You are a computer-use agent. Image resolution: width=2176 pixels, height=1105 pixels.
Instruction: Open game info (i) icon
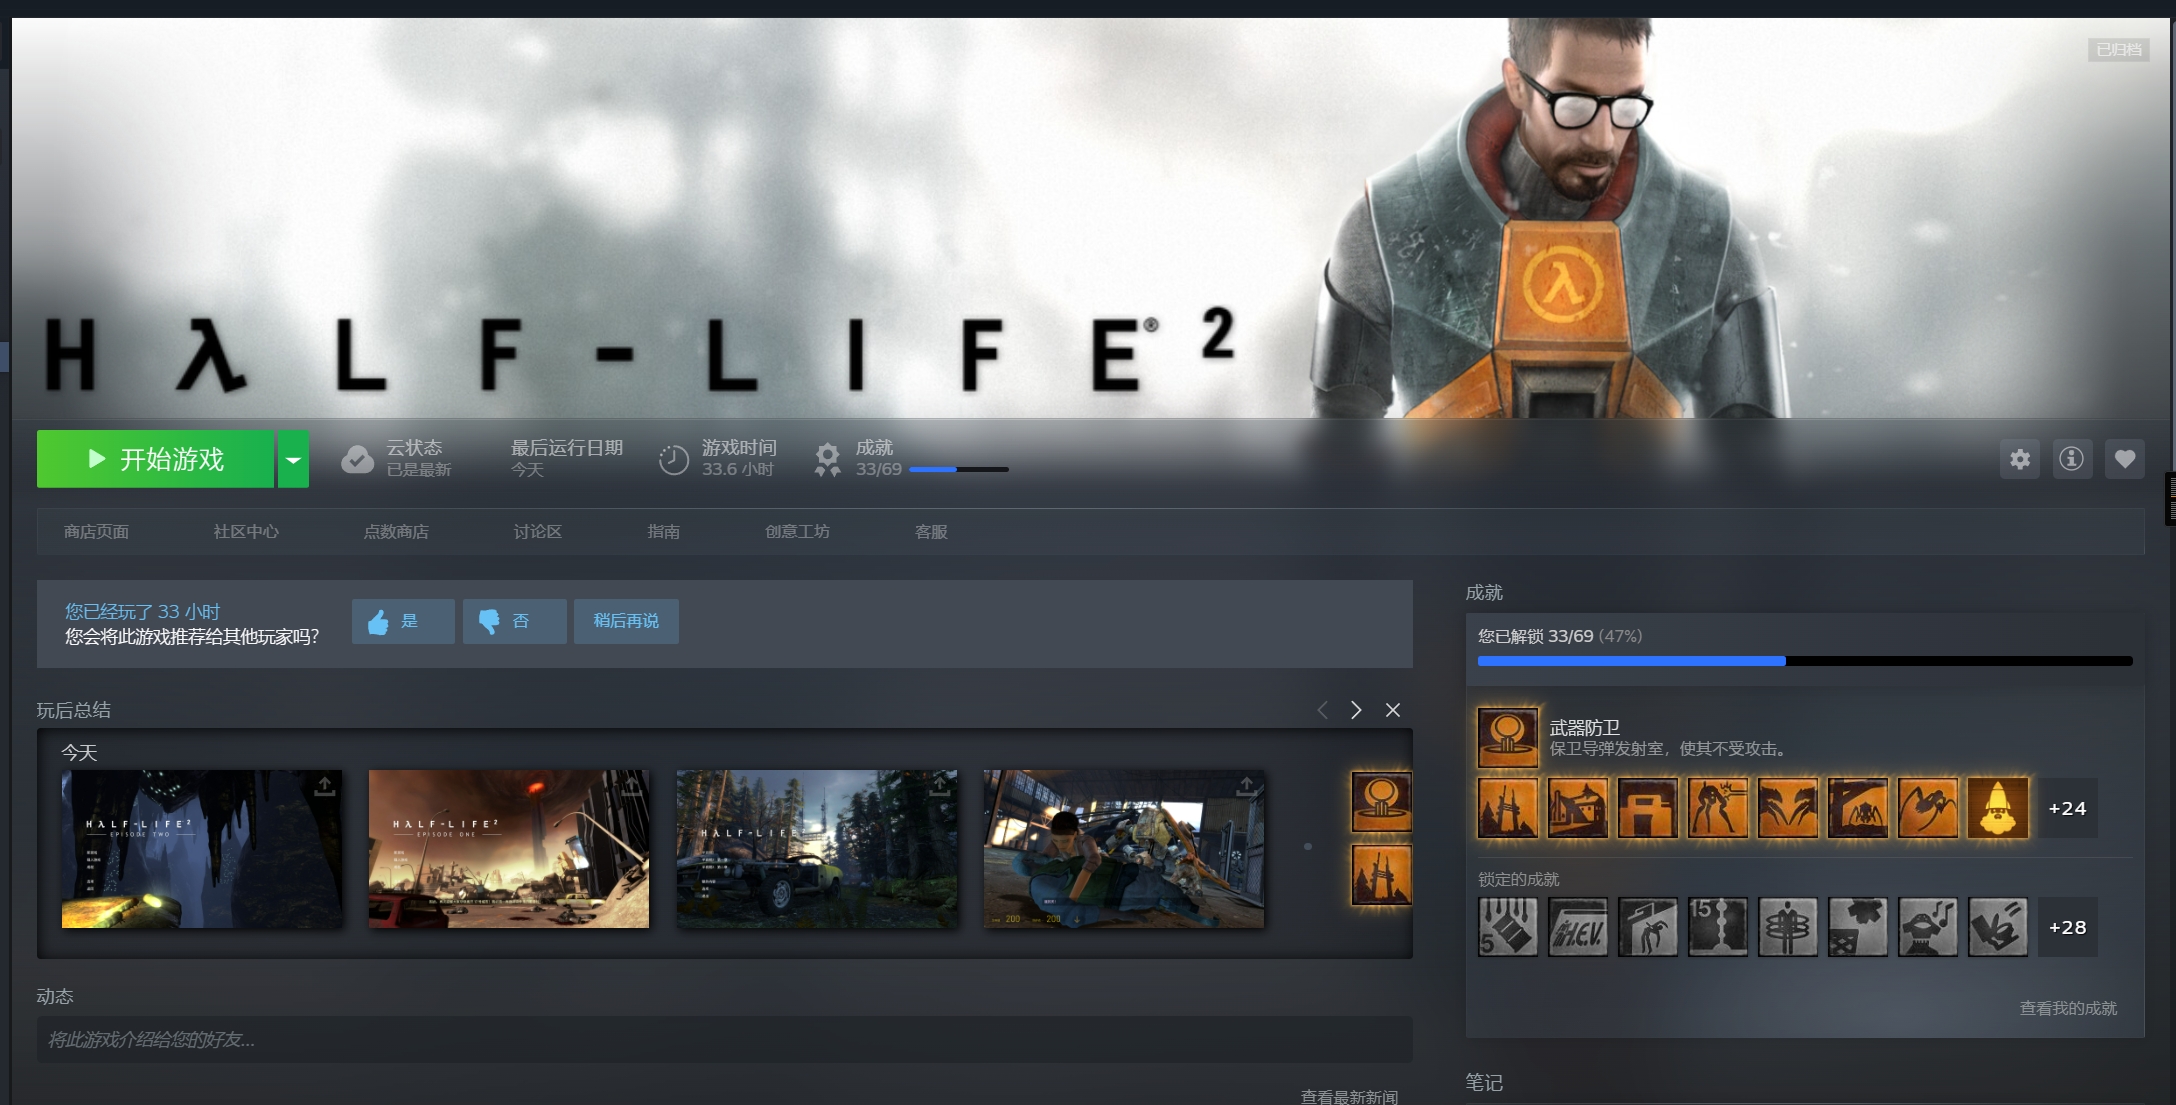click(2072, 459)
